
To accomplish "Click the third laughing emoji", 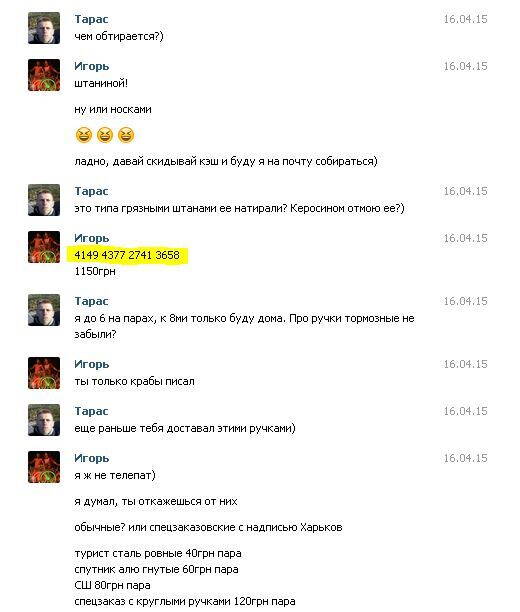I will pos(126,135).
